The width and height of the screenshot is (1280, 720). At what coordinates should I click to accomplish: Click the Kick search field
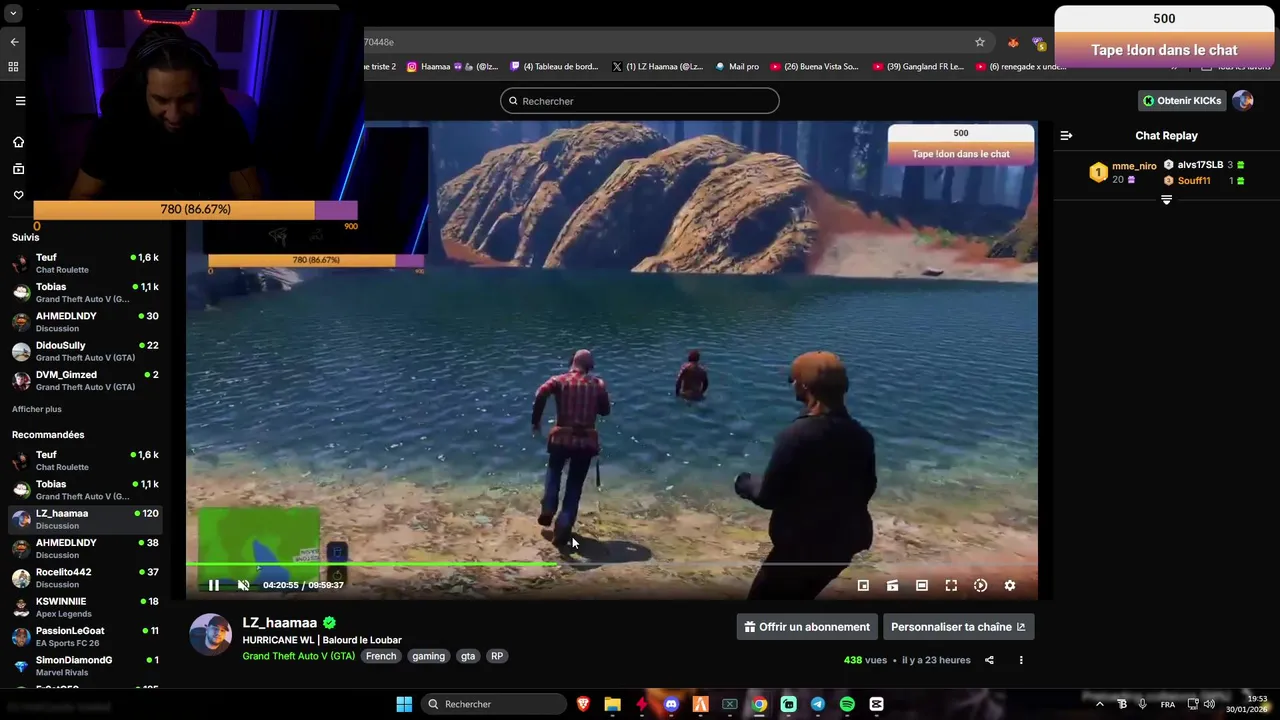(x=640, y=101)
